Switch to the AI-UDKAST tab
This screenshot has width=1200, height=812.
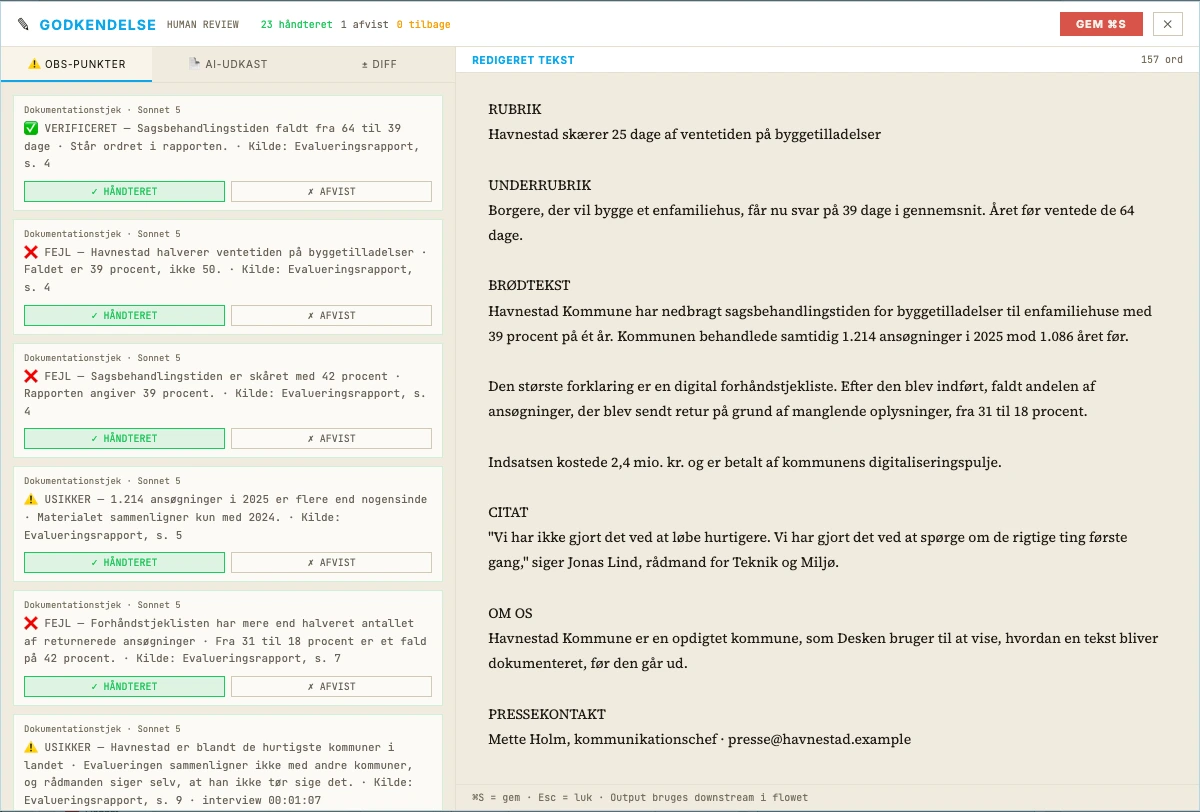point(228,64)
